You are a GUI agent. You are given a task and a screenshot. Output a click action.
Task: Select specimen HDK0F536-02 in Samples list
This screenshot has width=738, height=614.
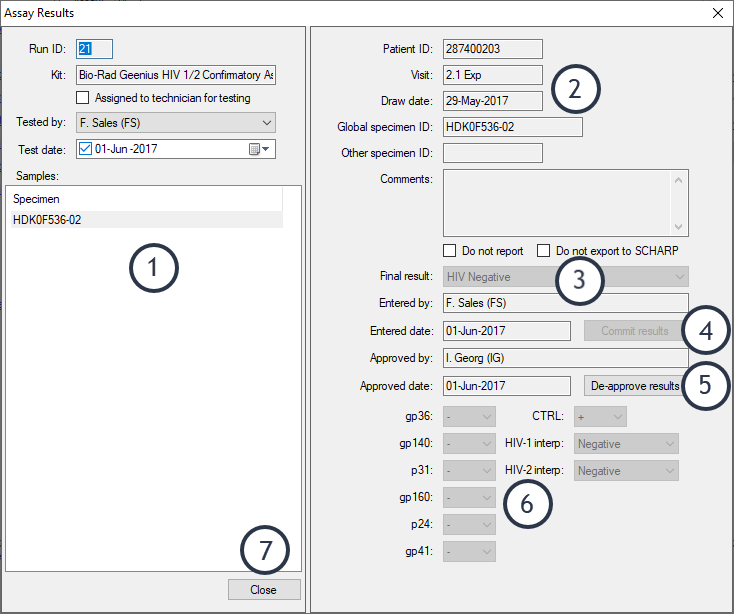tap(48, 219)
